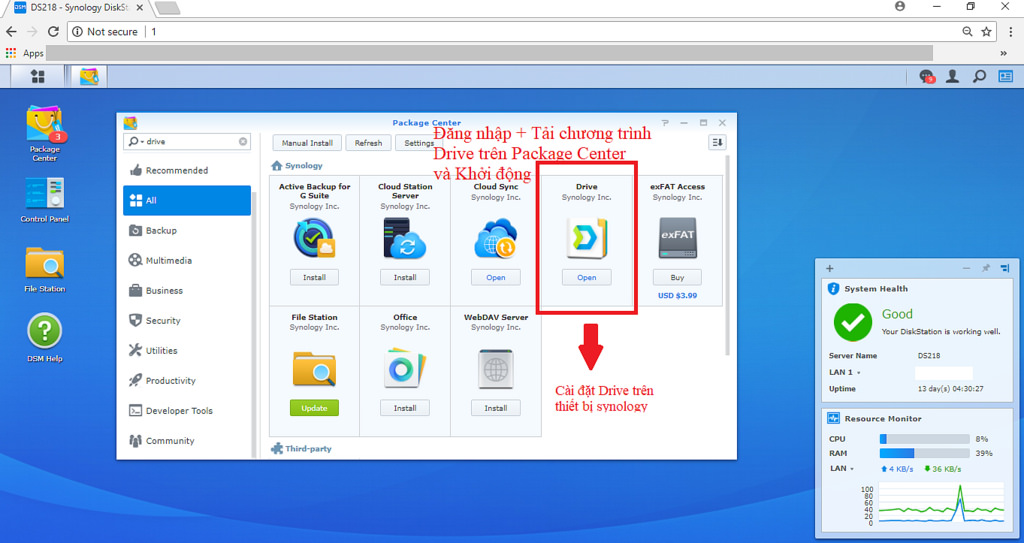Bookmark the page with the star icon
The width and height of the screenshot is (1024, 543).
pyautogui.click(x=986, y=31)
